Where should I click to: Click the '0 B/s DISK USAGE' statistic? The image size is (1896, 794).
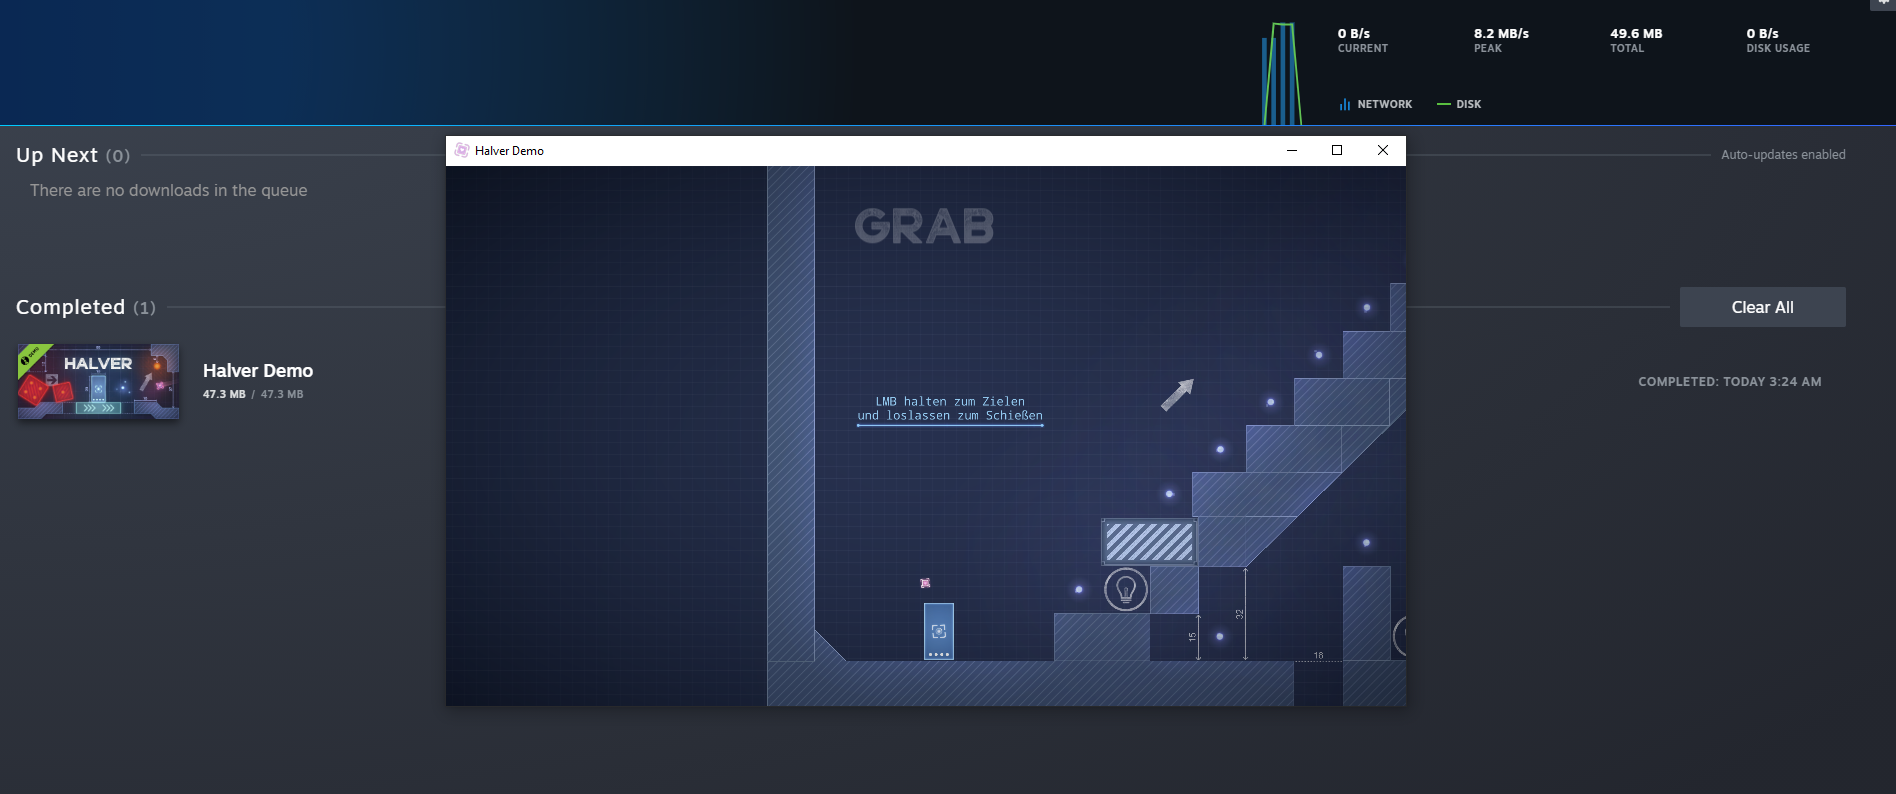(x=1778, y=40)
